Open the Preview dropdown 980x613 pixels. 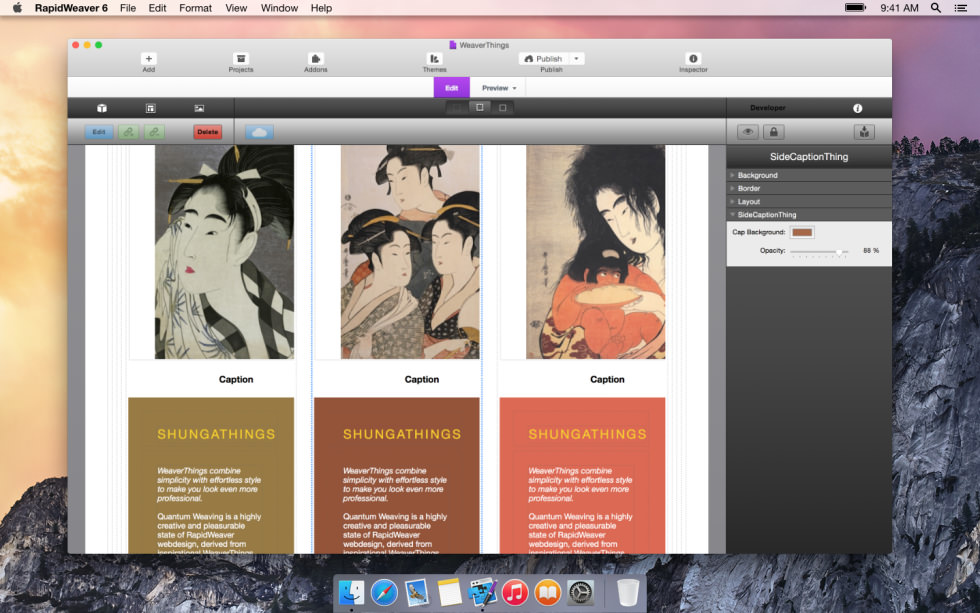[x=498, y=88]
